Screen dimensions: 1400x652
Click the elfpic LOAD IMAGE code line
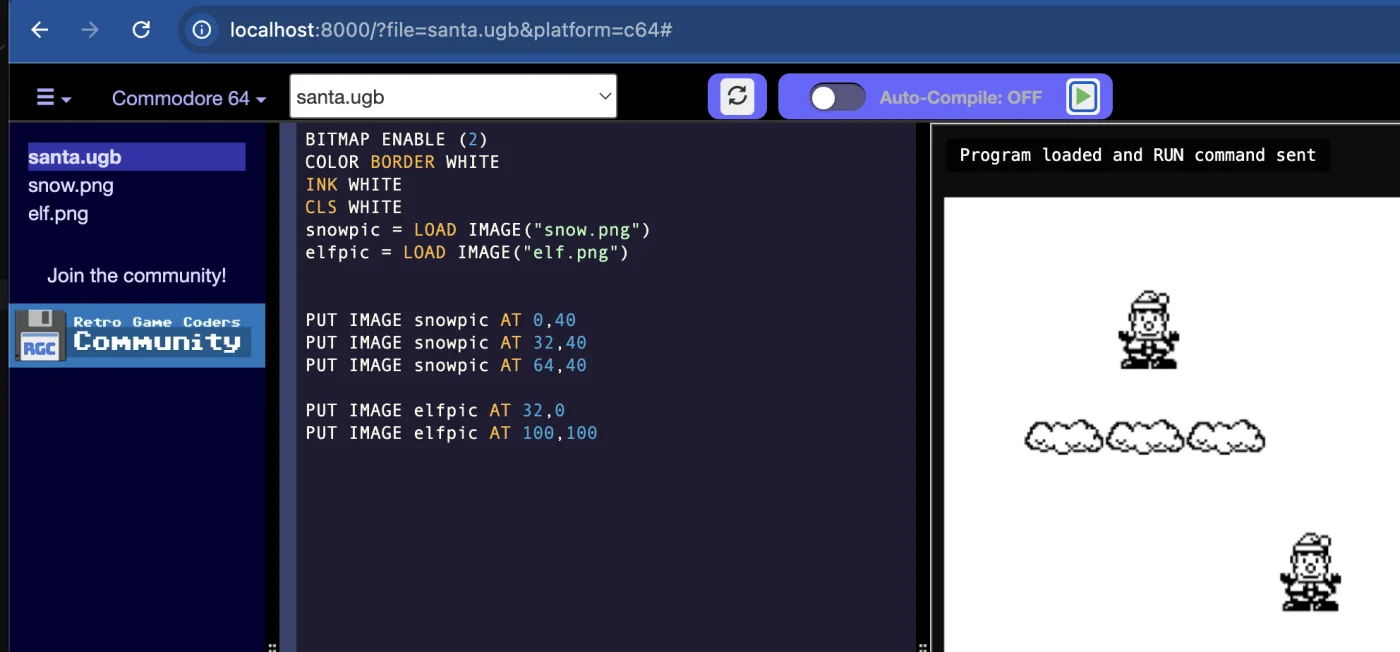point(467,252)
